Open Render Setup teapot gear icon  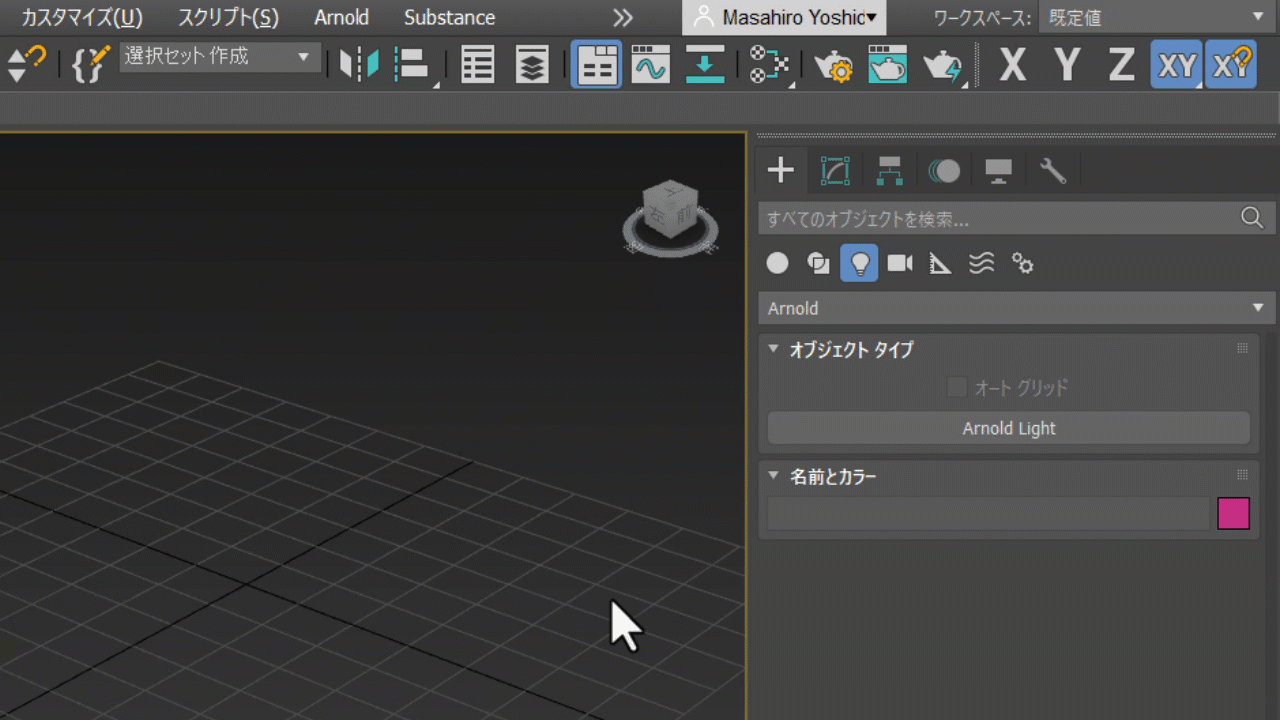[x=833, y=65]
